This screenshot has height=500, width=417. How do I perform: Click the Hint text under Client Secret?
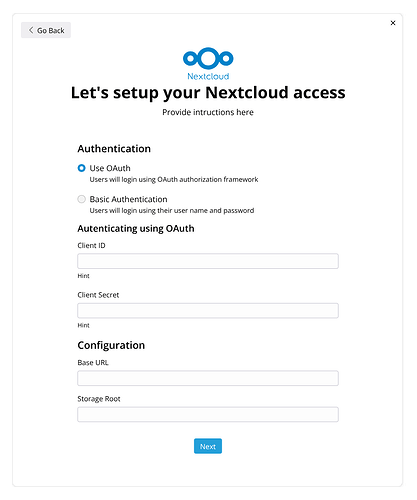point(83,325)
